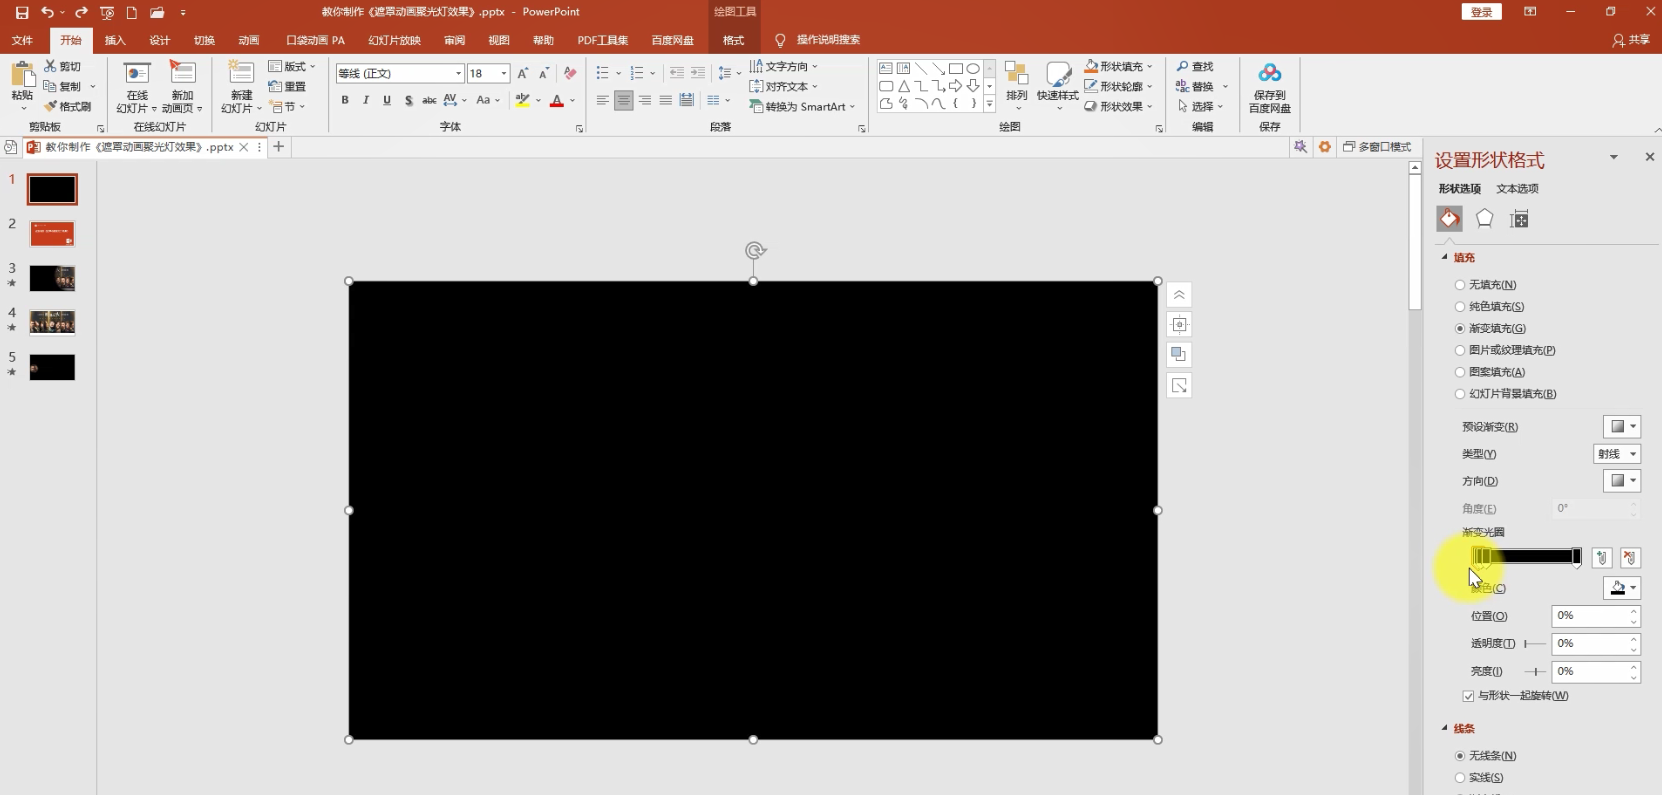
Task: Open the Preset gradients (预设渐变) dropdown
Action: (x=1622, y=427)
